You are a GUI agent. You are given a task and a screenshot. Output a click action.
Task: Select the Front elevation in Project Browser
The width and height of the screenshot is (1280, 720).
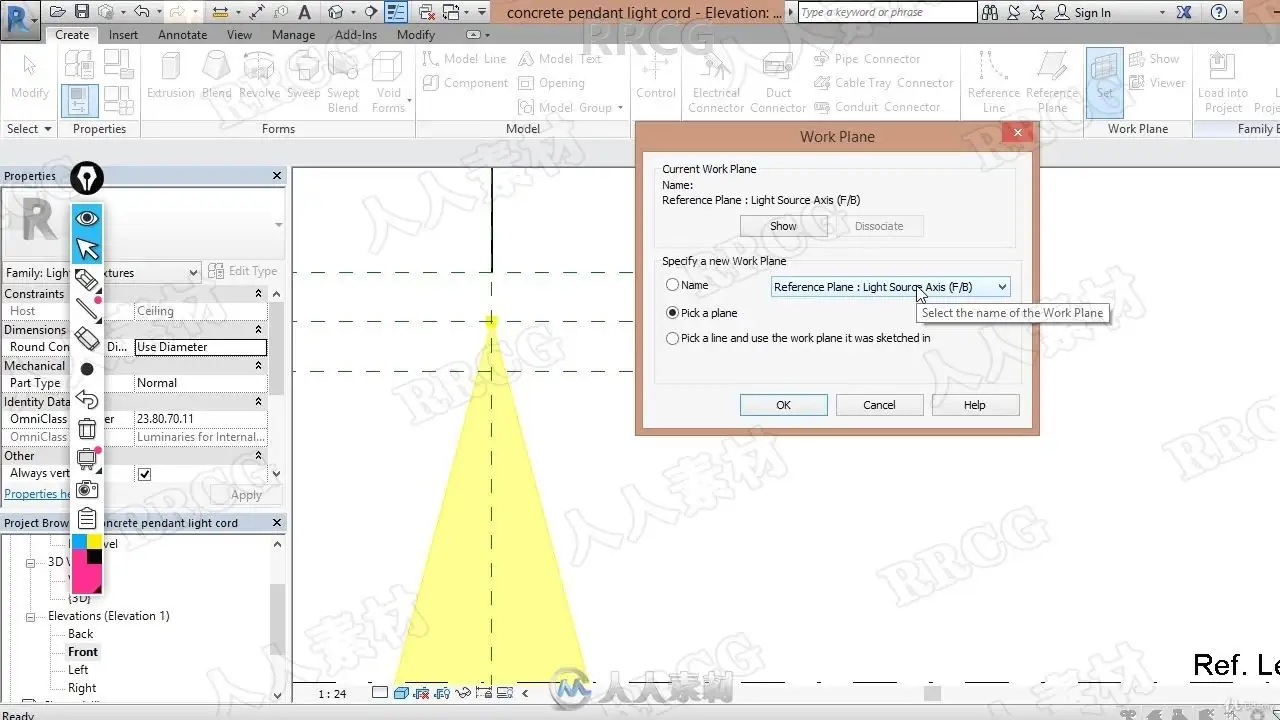pos(83,652)
